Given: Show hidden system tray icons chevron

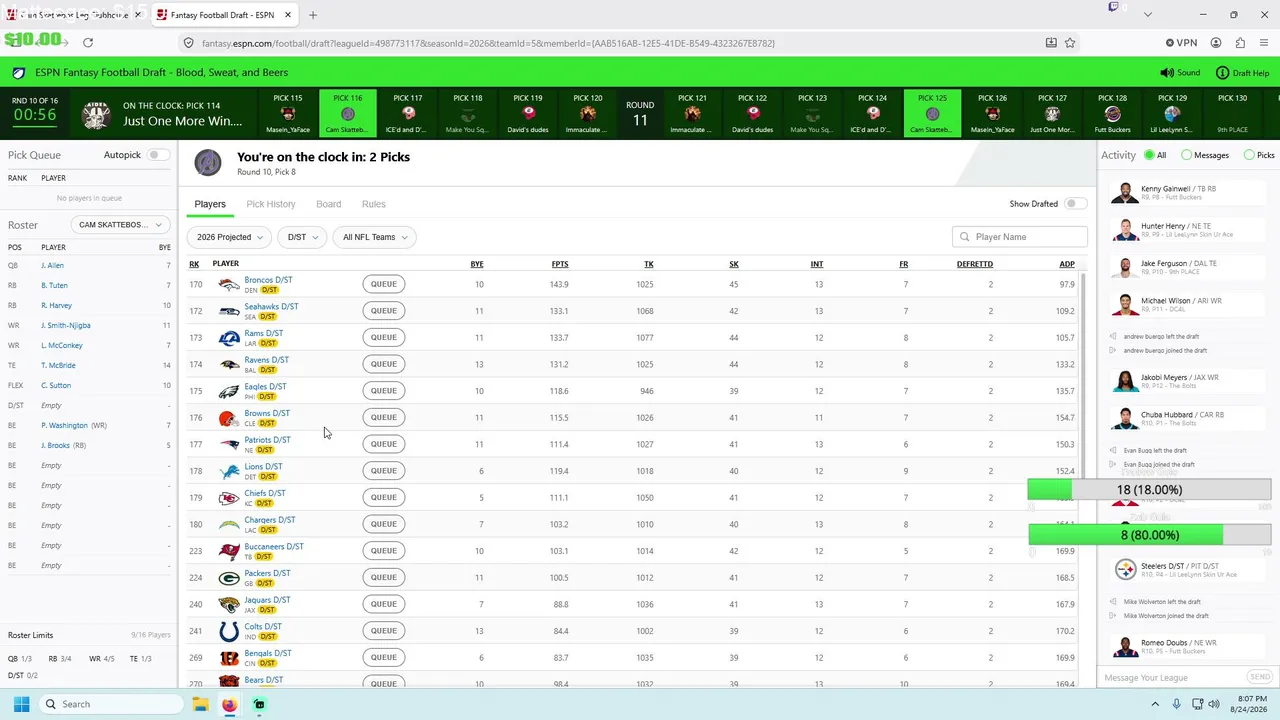Looking at the screenshot, I should pos(1155,704).
